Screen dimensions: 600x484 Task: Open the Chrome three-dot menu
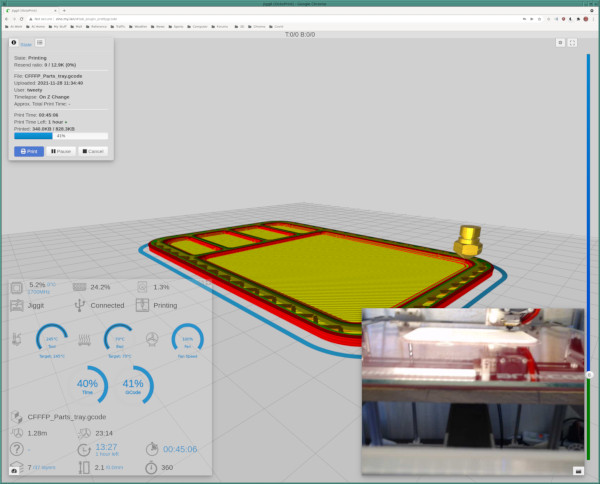pos(593,19)
